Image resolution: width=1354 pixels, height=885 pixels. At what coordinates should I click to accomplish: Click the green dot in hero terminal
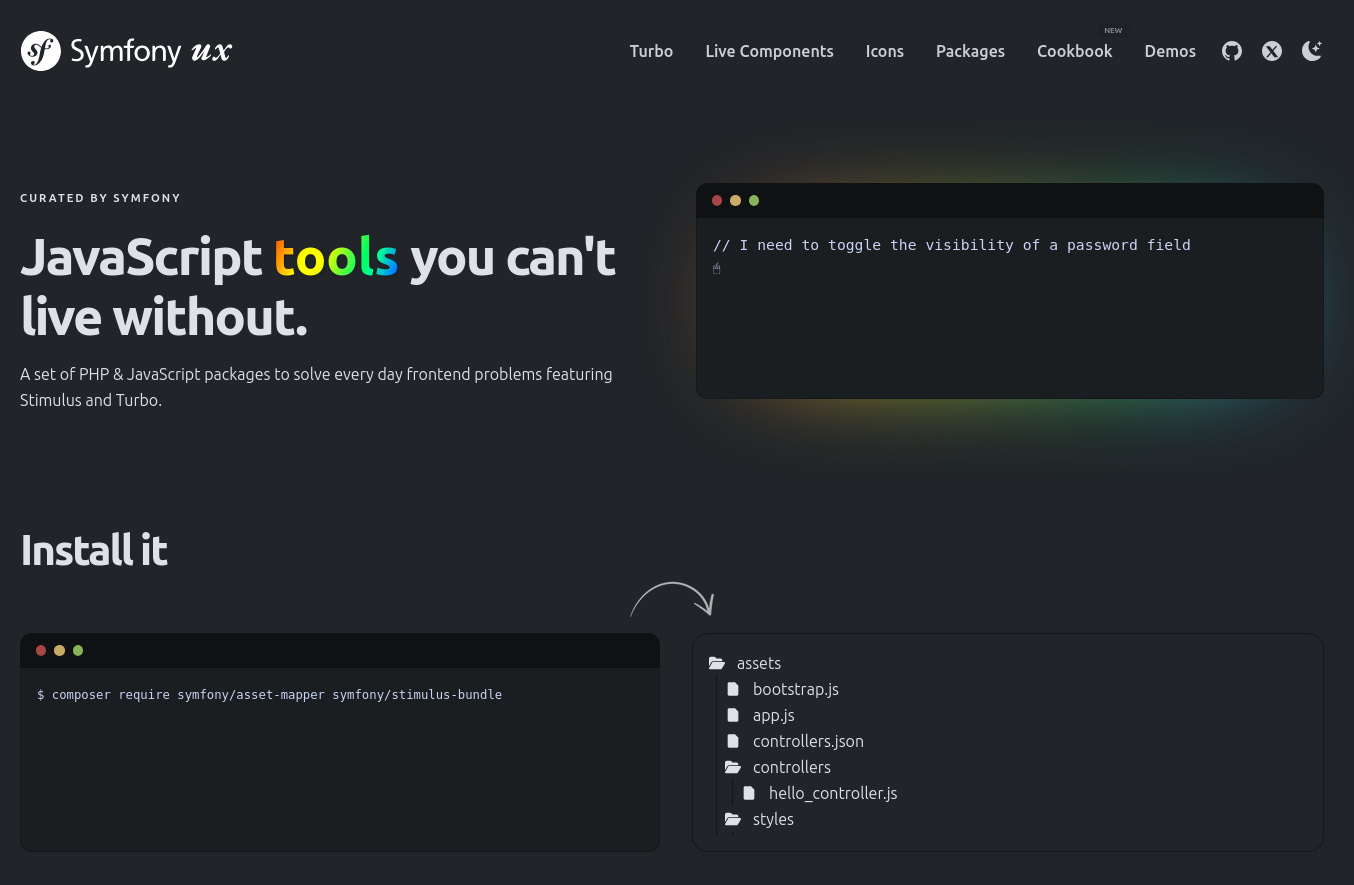[754, 201]
